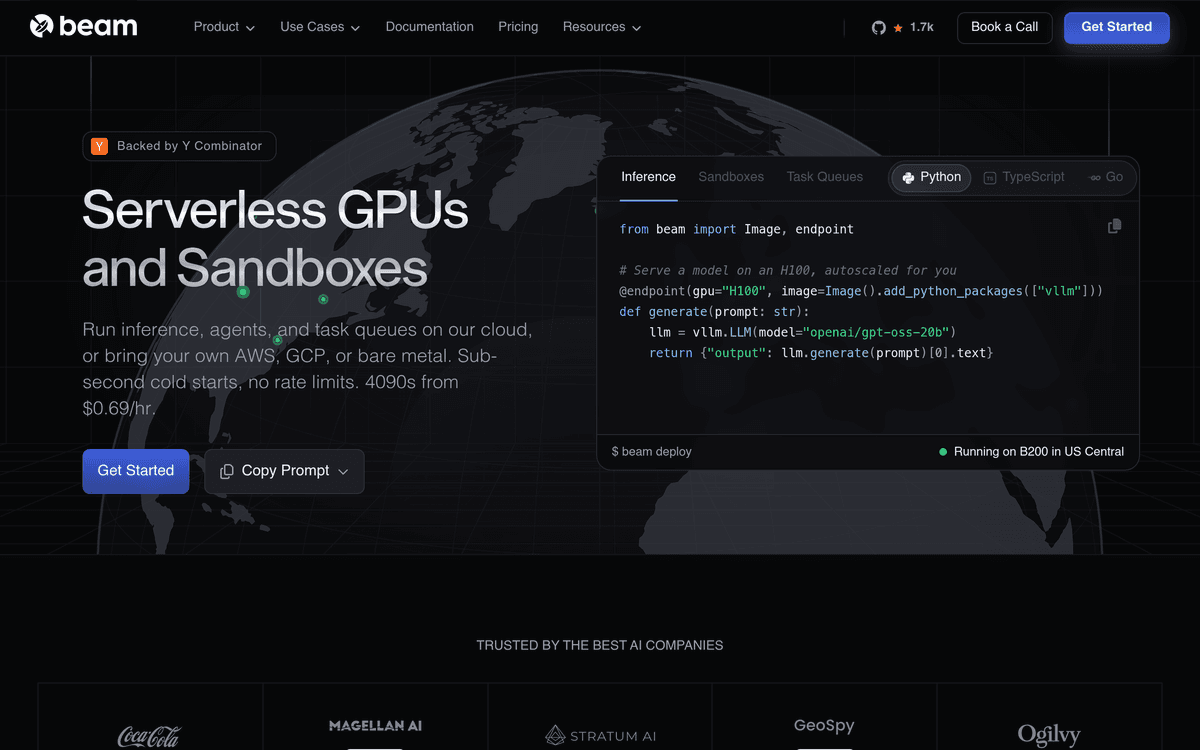The image size is (1200, 750).
Task: Open the Documentation page
Action: [x=430, y=27]
